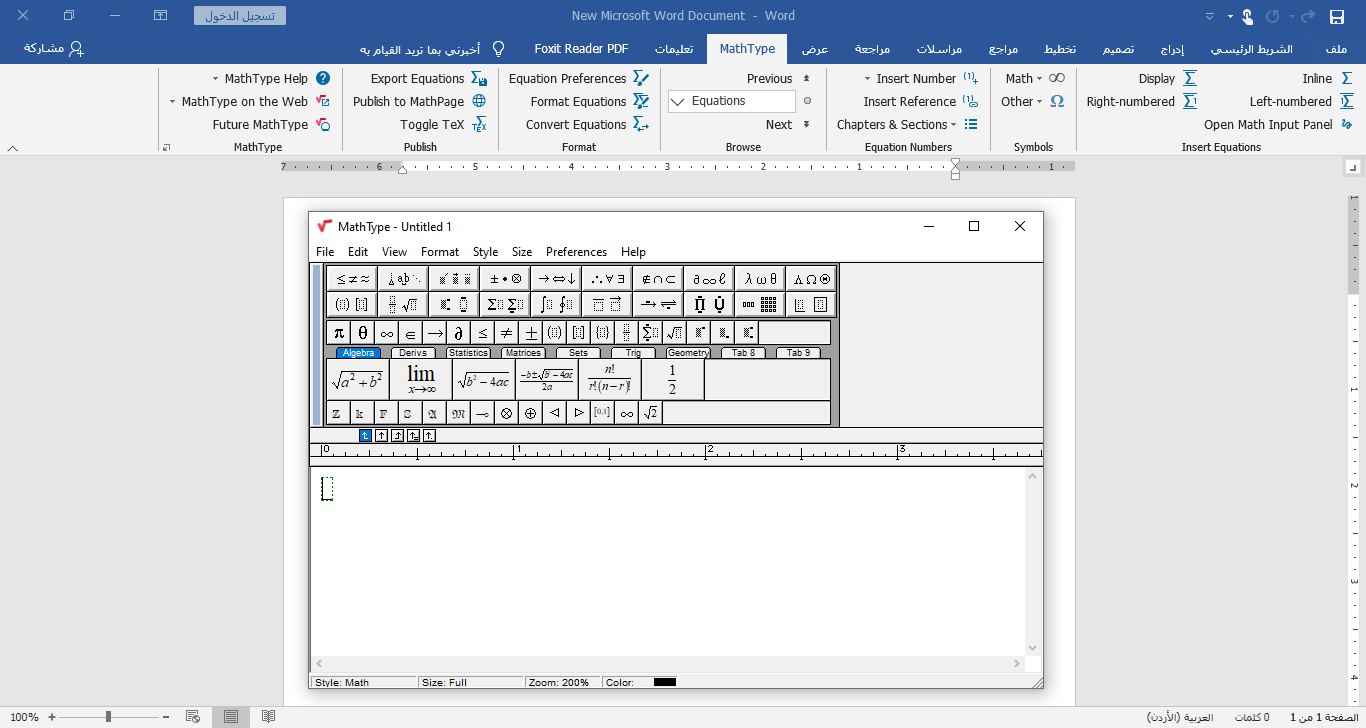The height and width of the screenshot is (728, 1366).
Task: Insert the pi symbol from the small bar
Action: pyautogui.click(x=339, y=333)
